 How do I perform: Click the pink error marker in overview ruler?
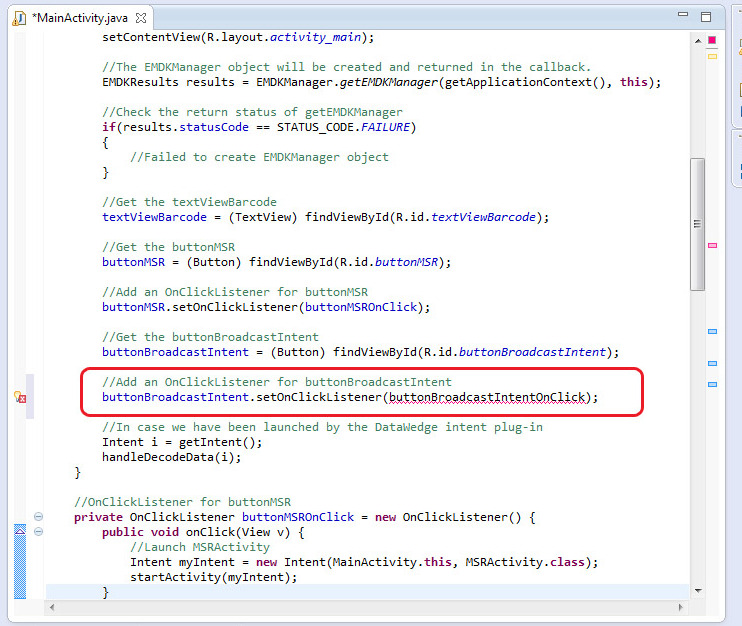click(712, 245)
